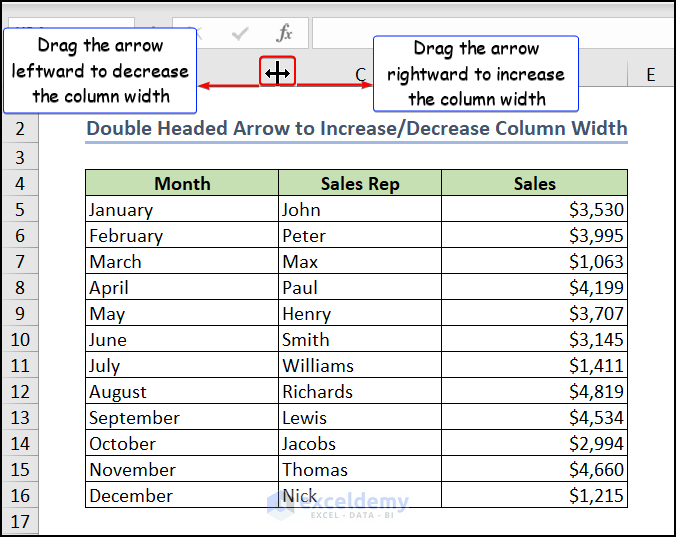676x537 pixels.
Task: Select row 2 by its header
Action: click(x=20, y=130)
